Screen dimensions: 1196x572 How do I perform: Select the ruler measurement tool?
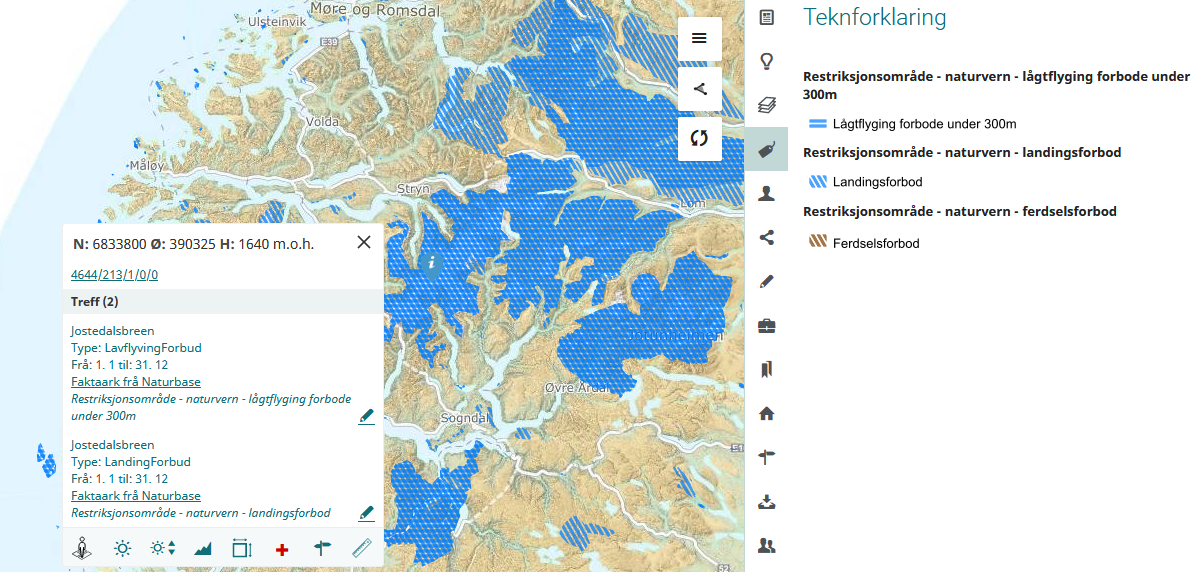click(361, 548)
